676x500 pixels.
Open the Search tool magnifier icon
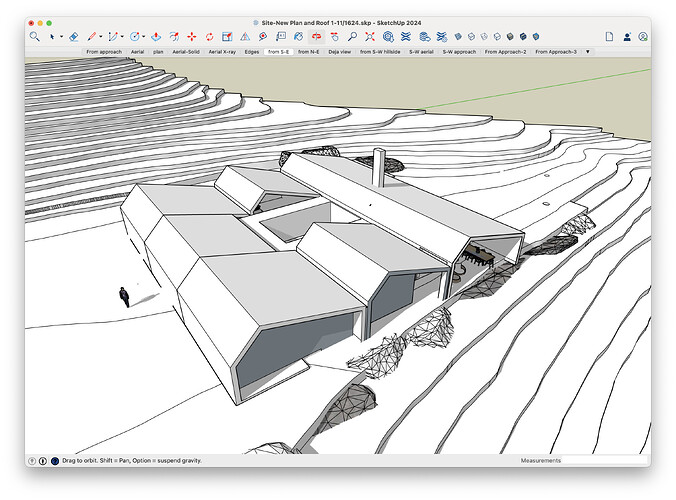click(34, 37)
